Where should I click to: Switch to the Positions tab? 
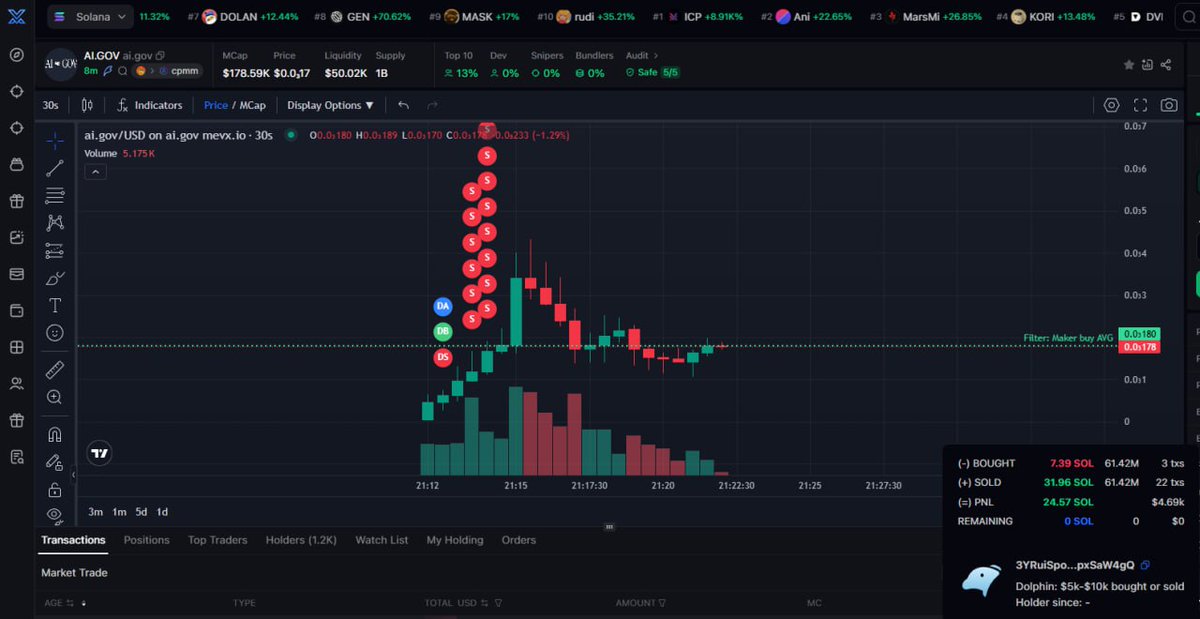point(146,540)
